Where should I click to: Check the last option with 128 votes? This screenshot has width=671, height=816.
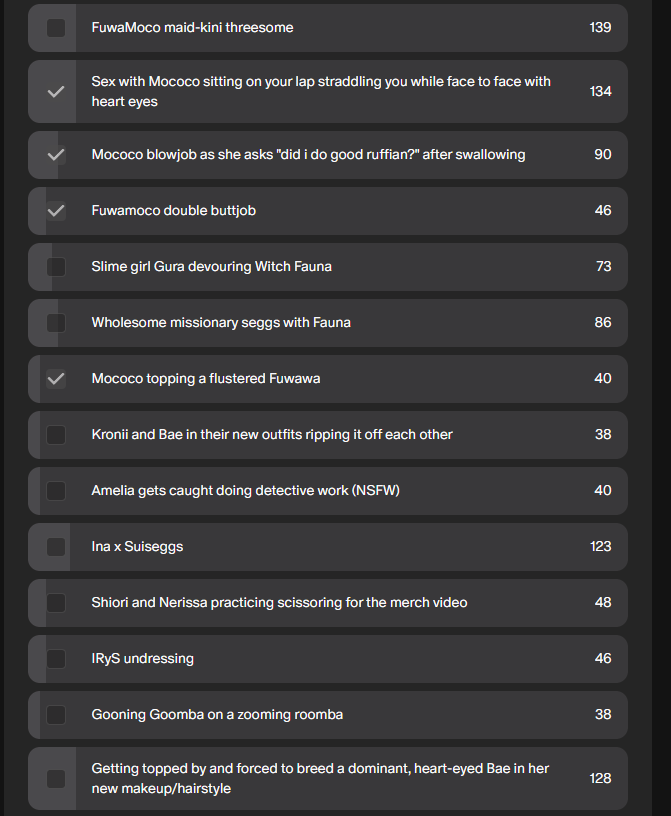pos(56,778)
